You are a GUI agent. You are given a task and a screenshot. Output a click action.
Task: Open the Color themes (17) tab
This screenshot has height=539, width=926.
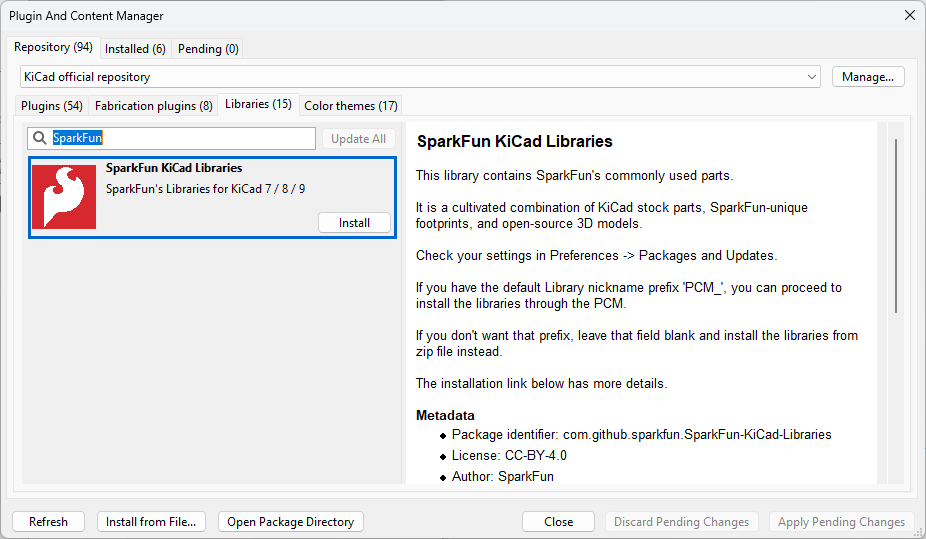351,106
